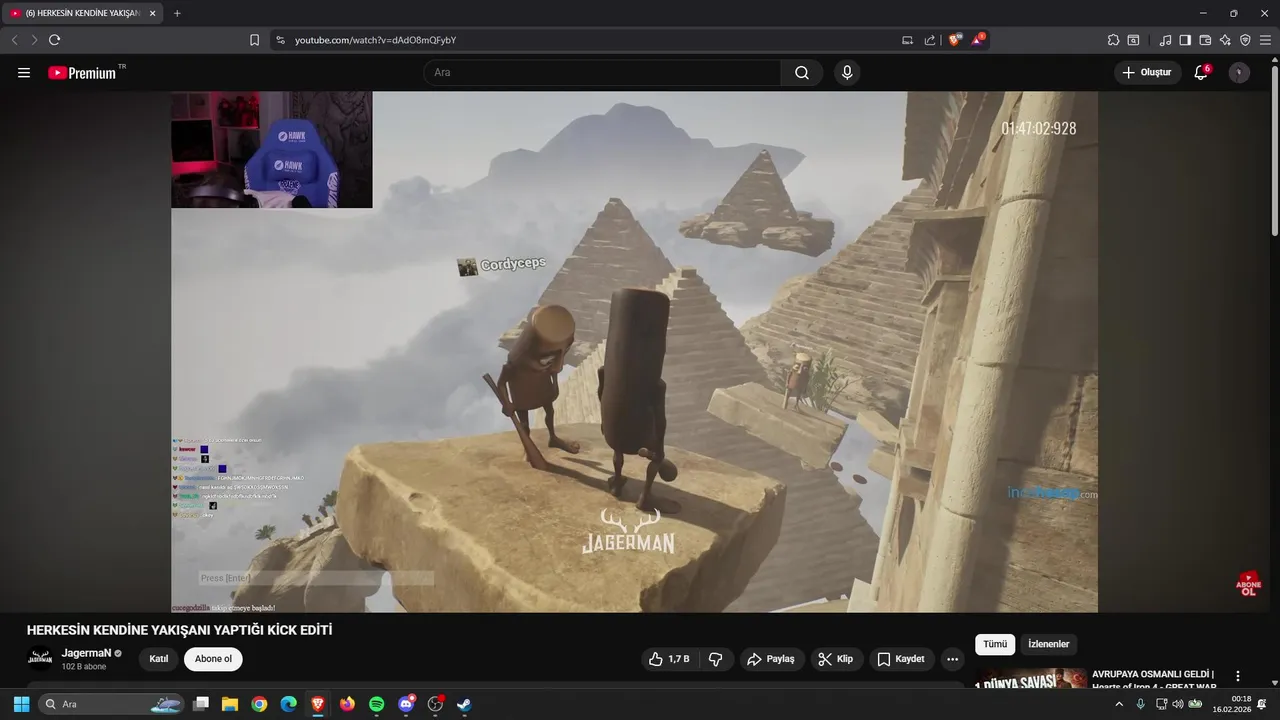The image size is (1280, 720).
Task: Open Spotify from taskbar
Action: (376, 704)
